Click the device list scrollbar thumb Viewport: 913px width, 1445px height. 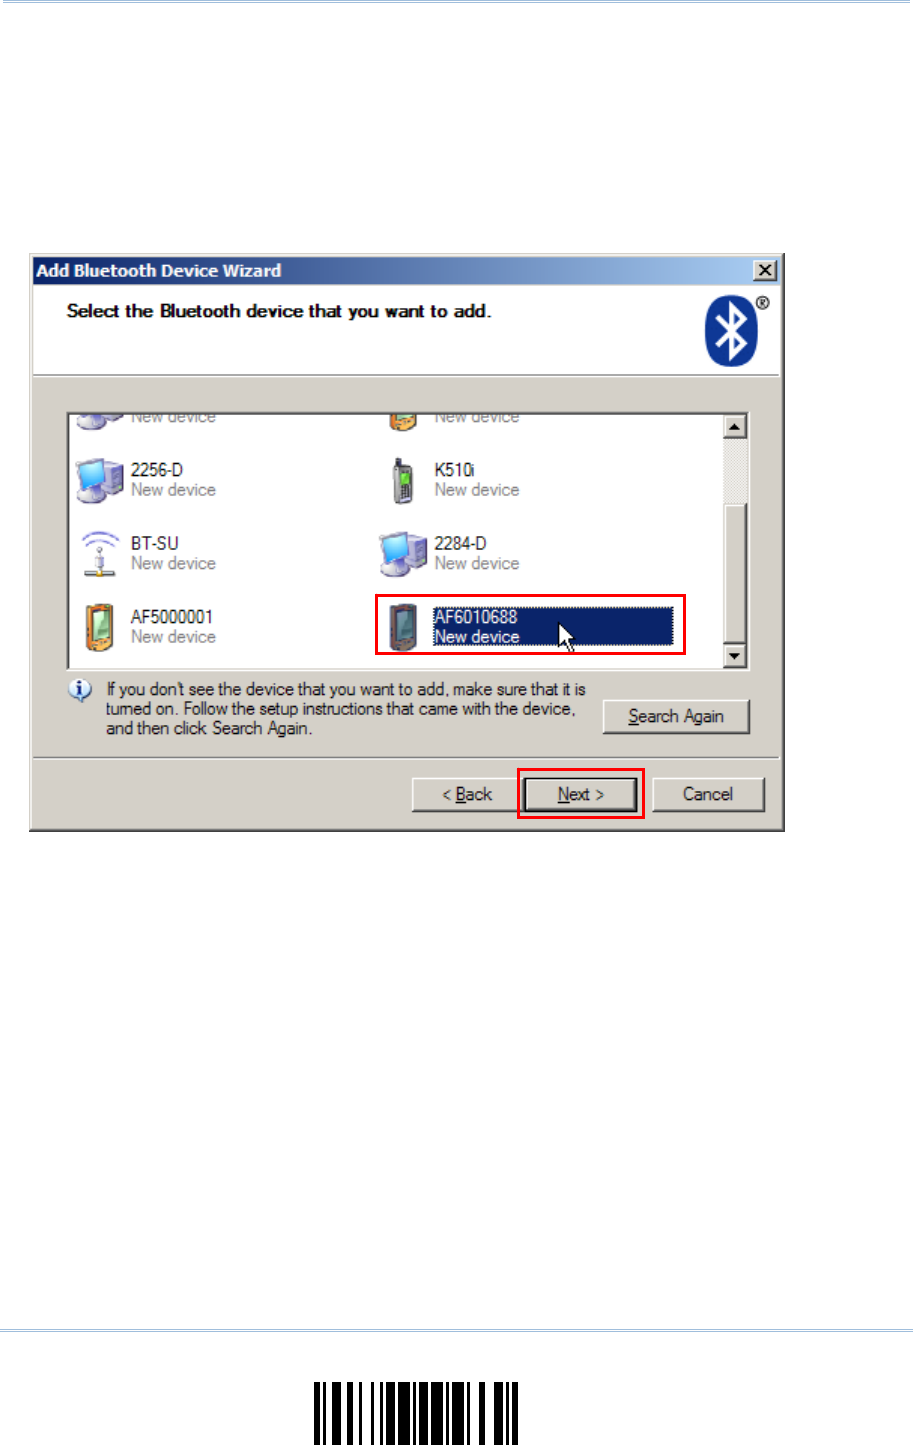tap(736, 574)
